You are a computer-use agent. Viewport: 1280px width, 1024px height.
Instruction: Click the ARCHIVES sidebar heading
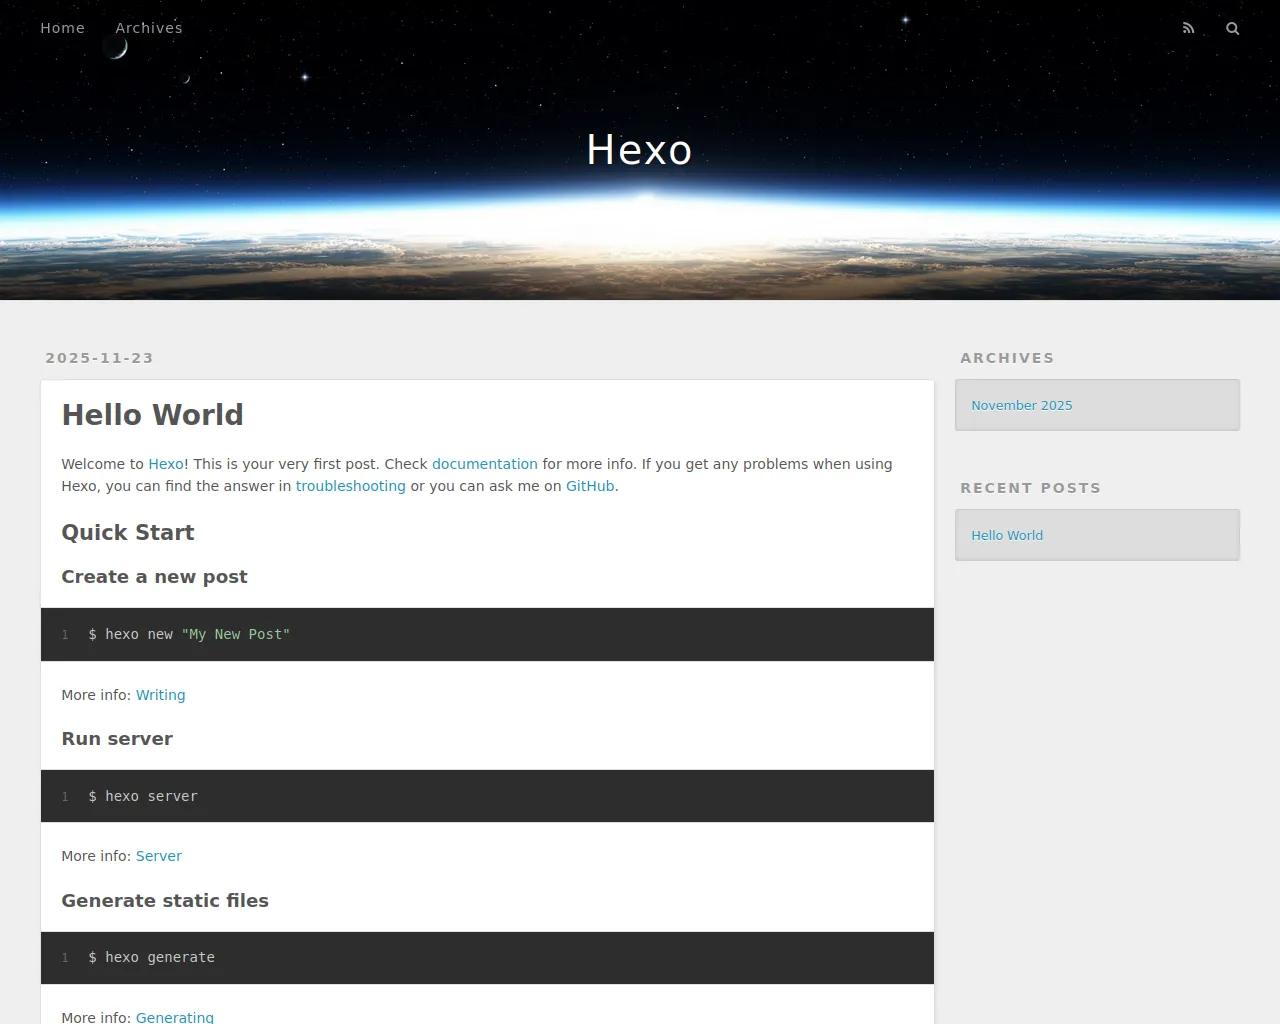pyautogui.click(x=1007, y=358)
